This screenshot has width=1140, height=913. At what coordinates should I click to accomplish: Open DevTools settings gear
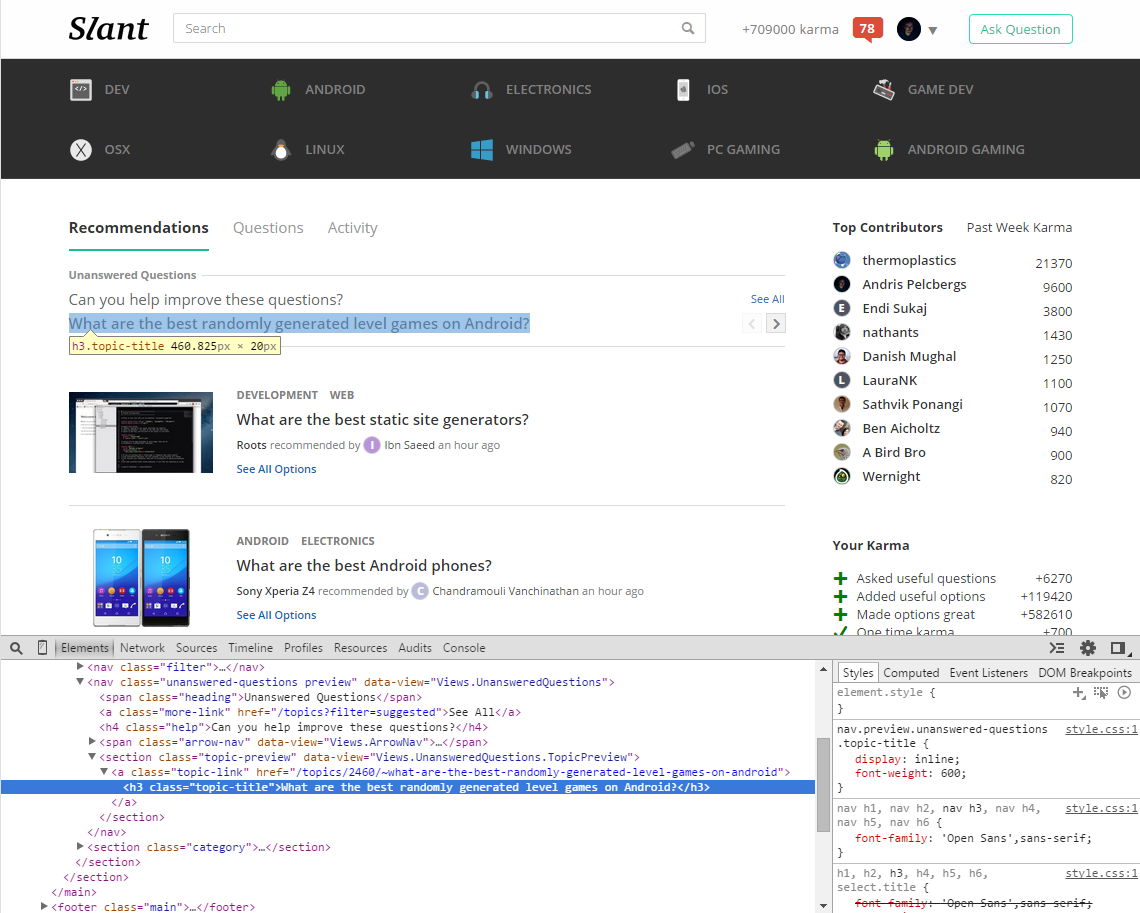(x=1088, y=648)
